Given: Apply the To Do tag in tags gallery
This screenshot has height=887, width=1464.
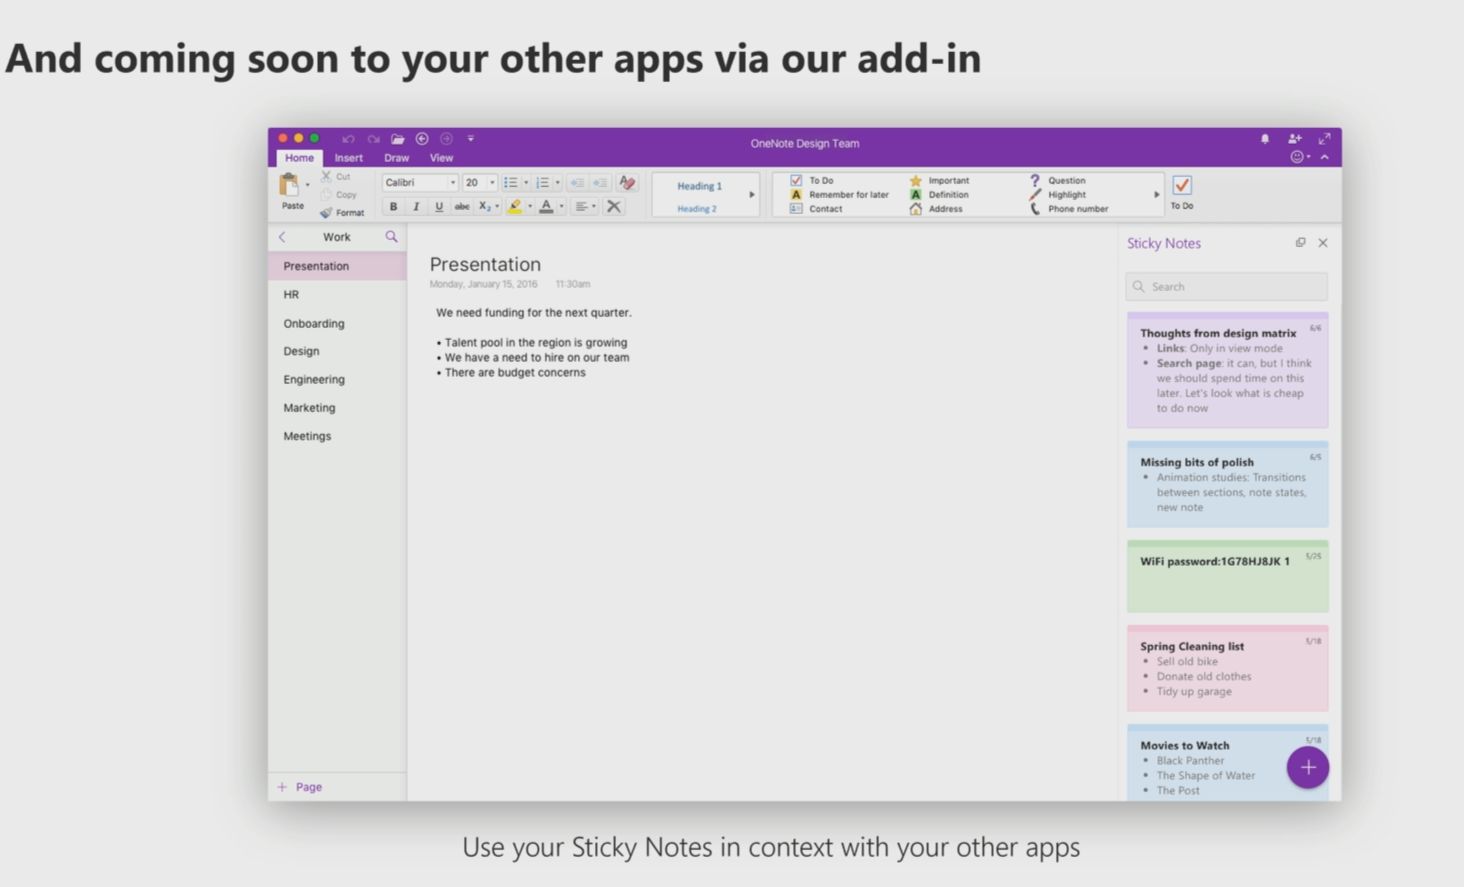Looking at the screenshot, I should tap(811, 181).
